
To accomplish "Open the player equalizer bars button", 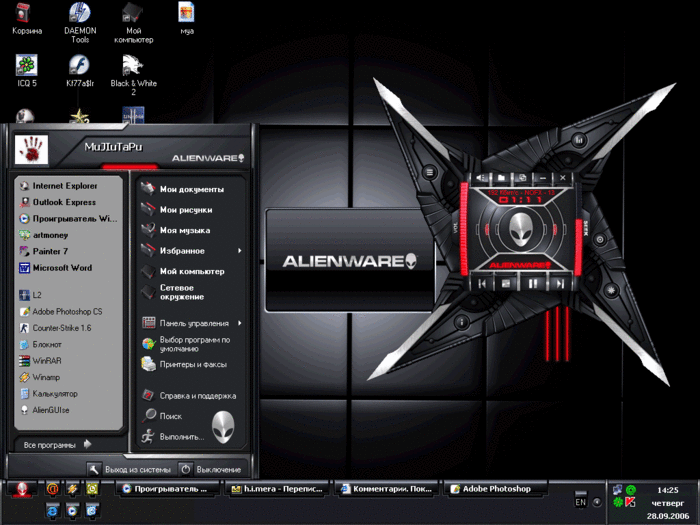I will (579, 140).
